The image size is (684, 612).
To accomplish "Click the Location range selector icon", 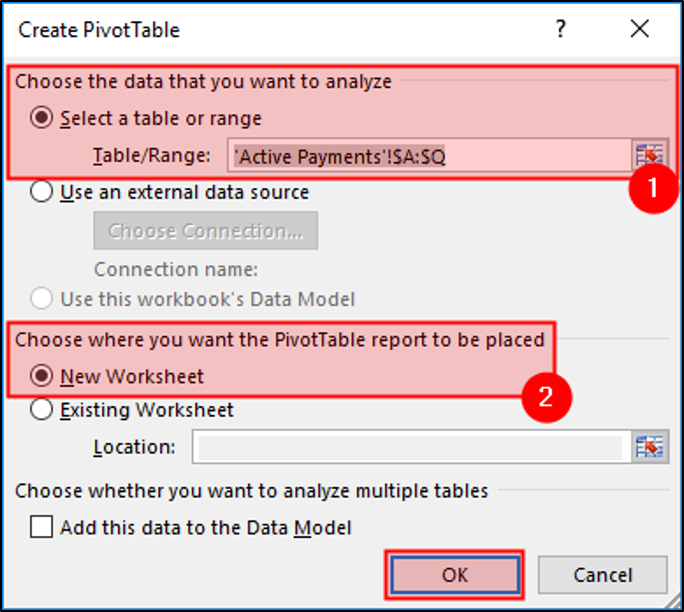I will coord(650,447).
